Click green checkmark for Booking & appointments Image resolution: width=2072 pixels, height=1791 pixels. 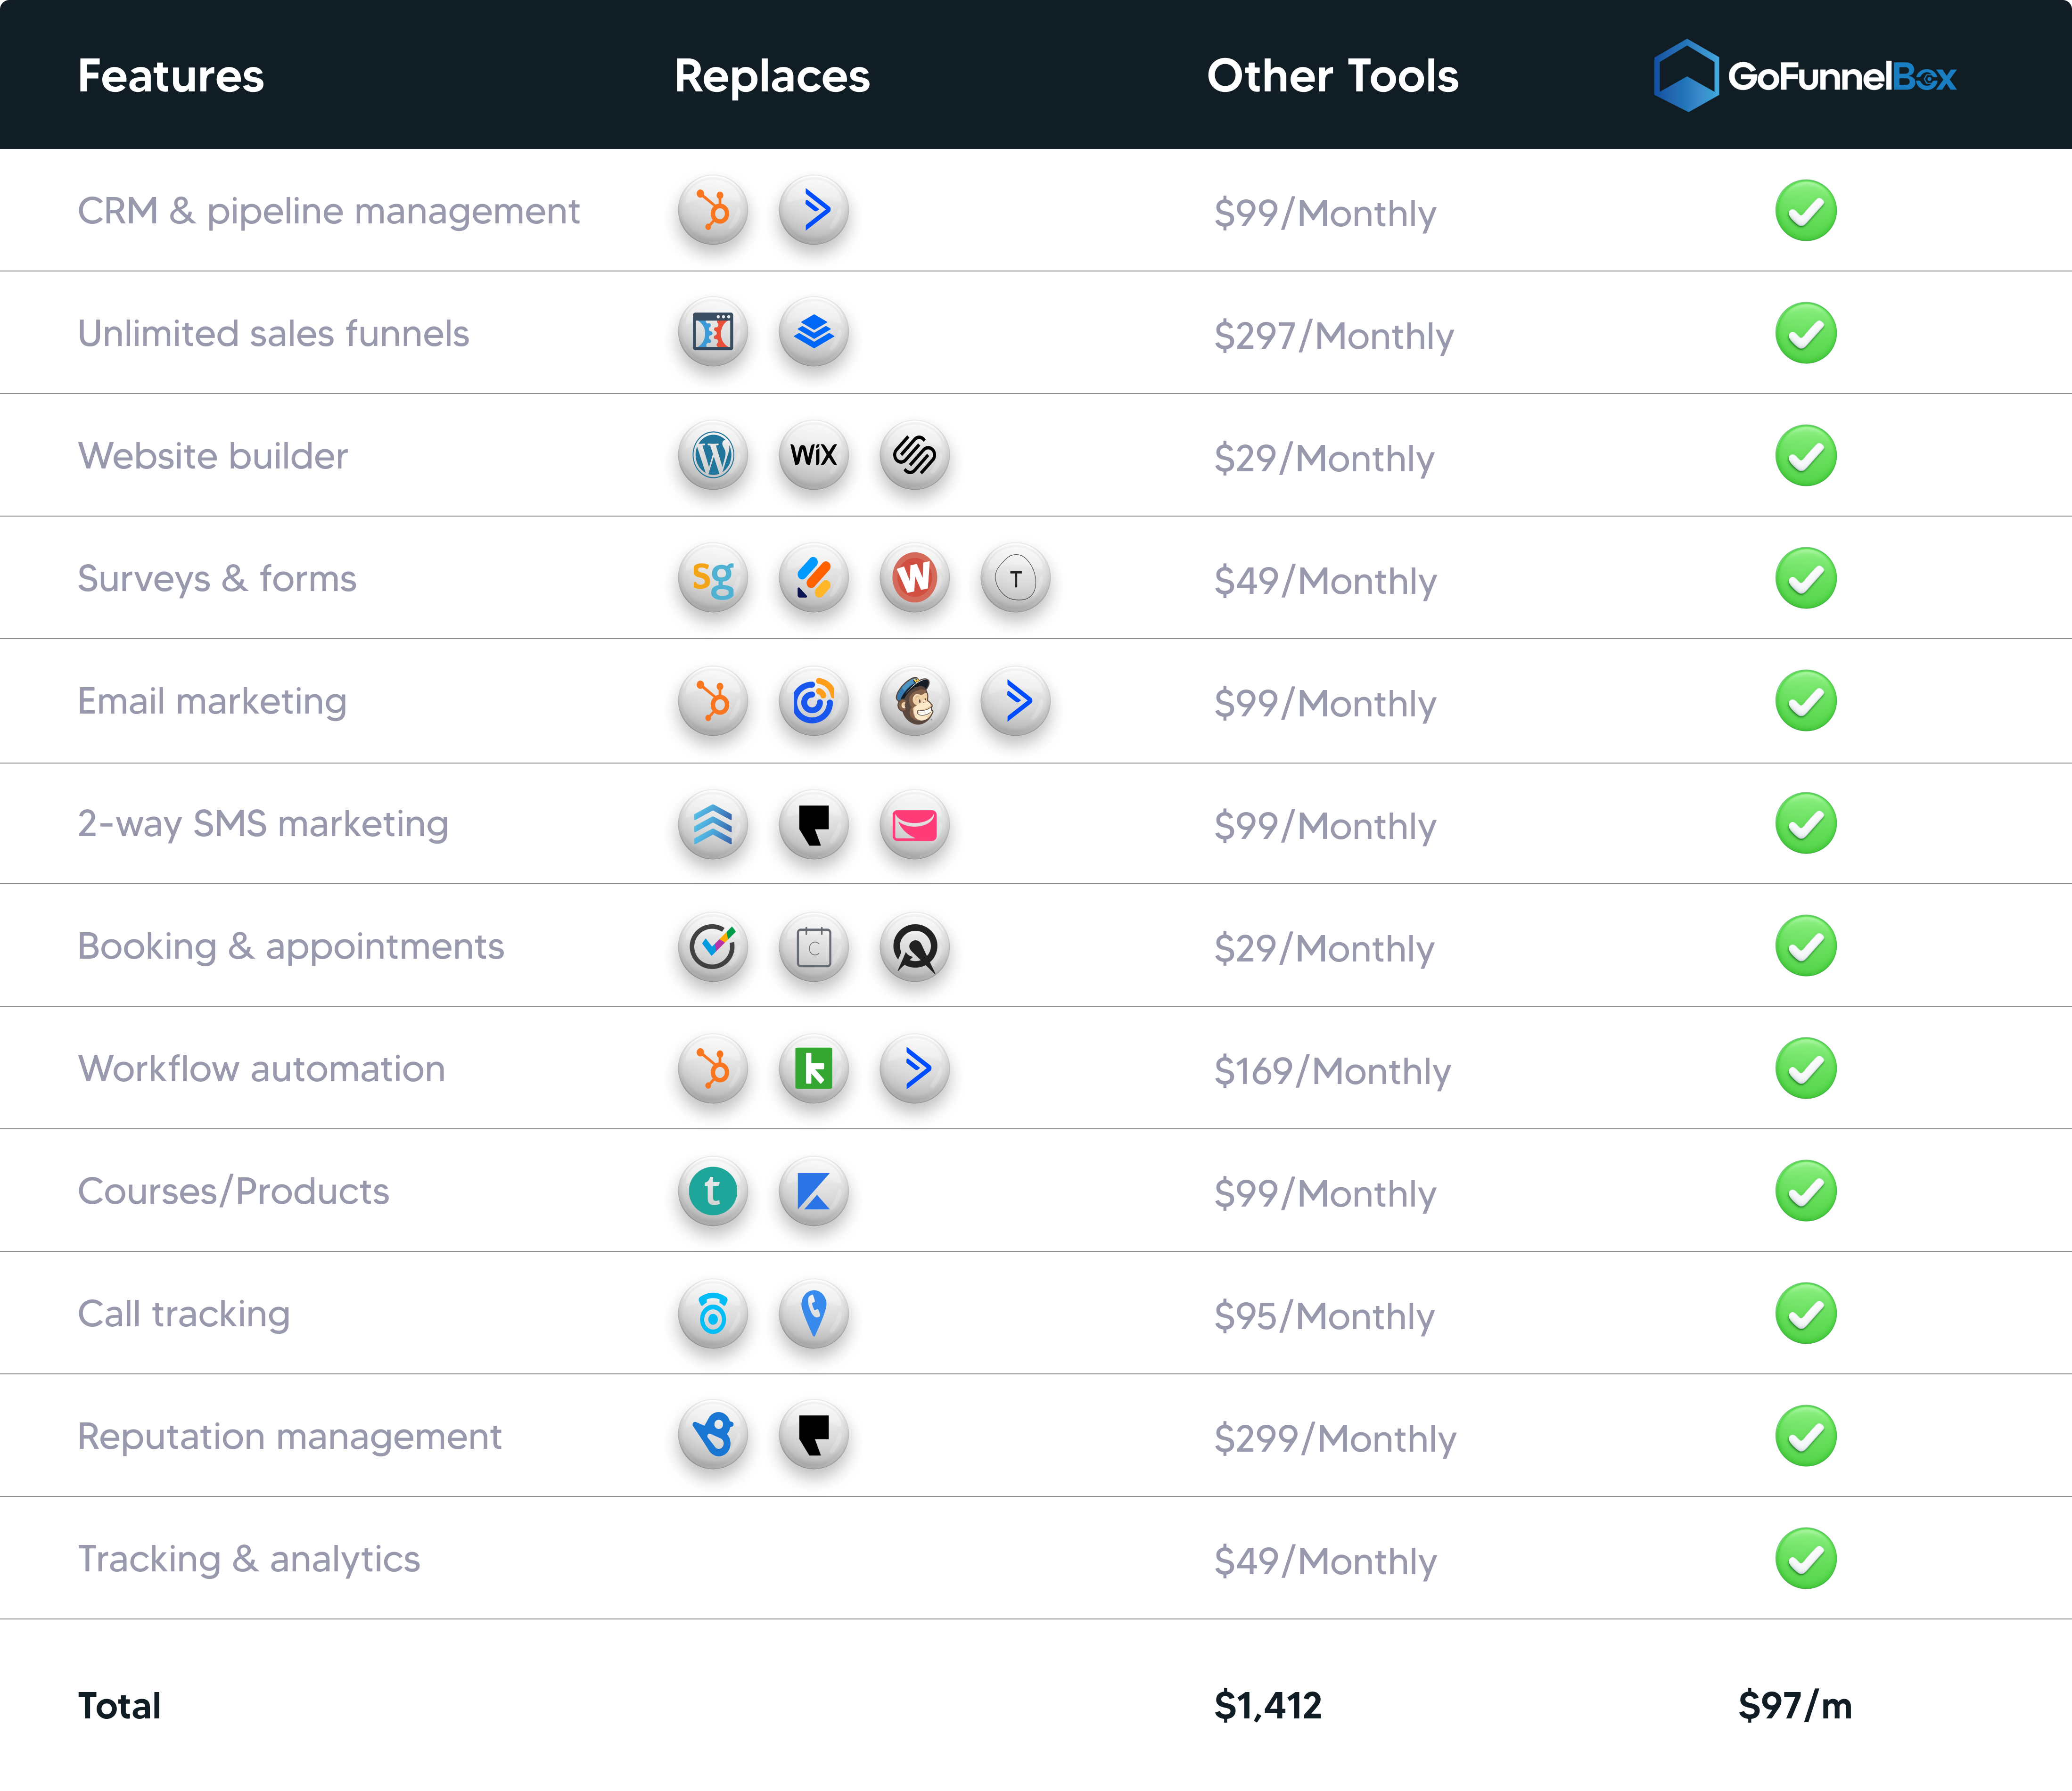pos(1806,946)
